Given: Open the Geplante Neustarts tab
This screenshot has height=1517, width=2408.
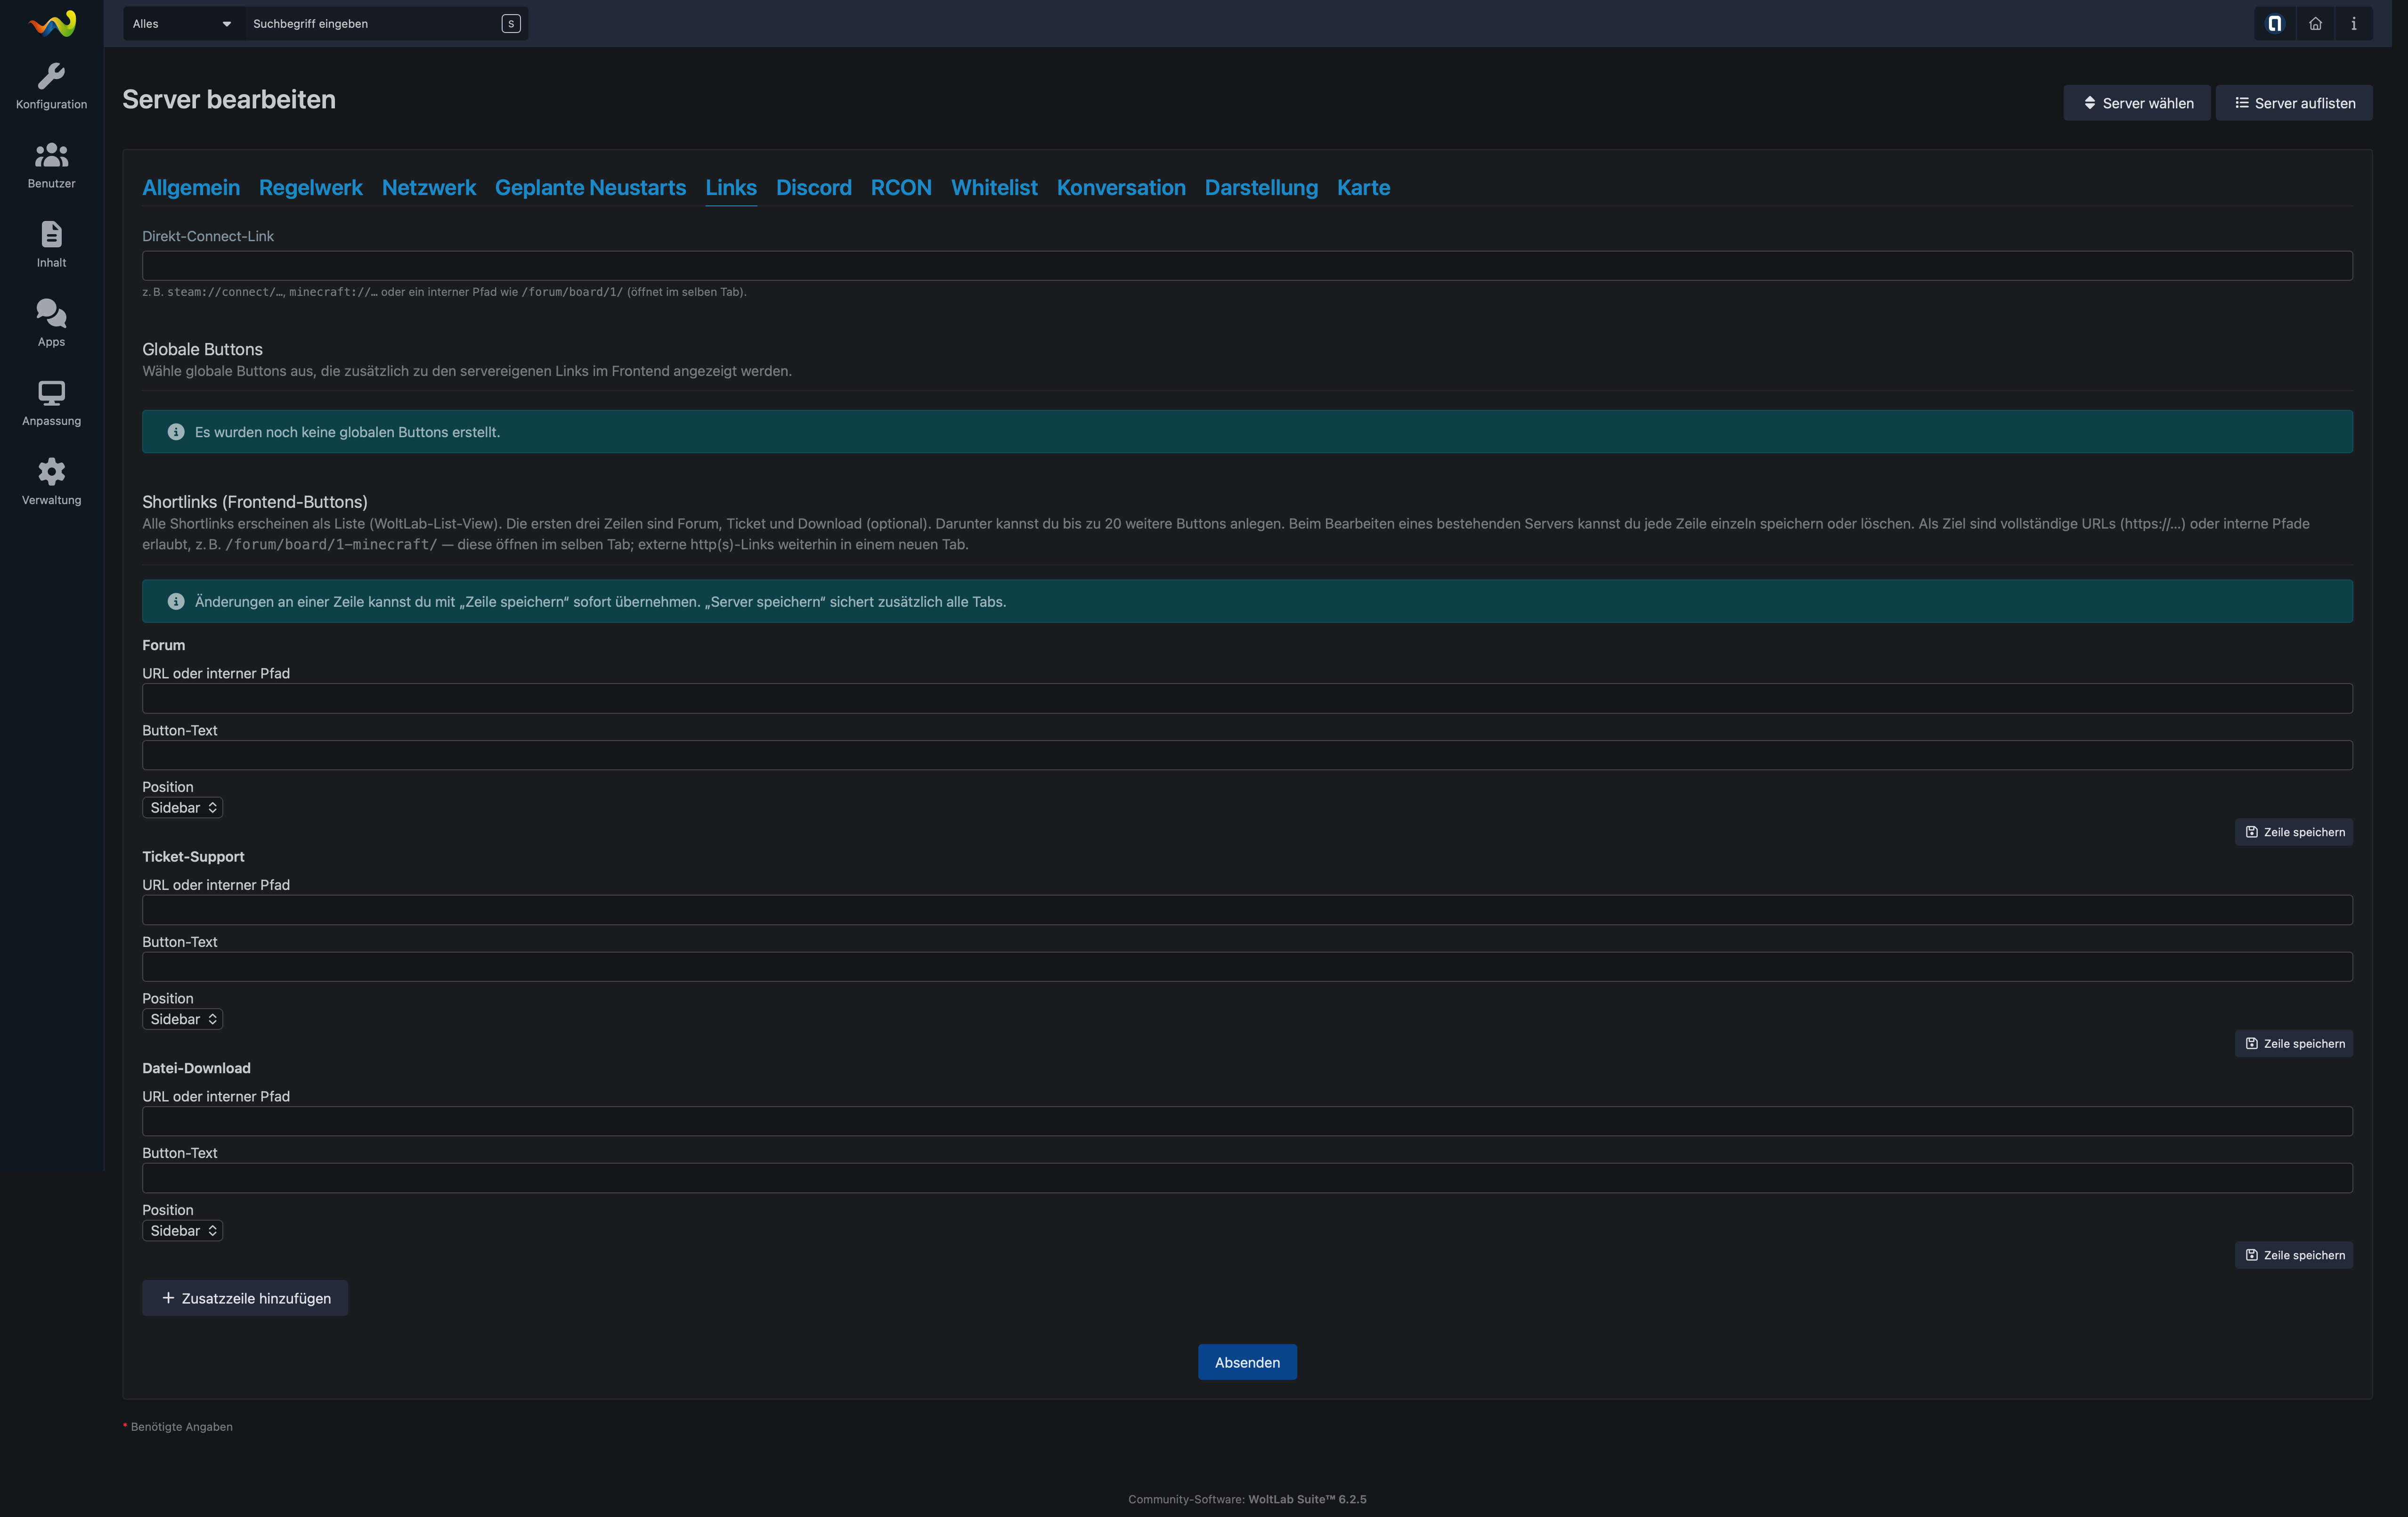Looking at the screenshot, I should (590, 187).
